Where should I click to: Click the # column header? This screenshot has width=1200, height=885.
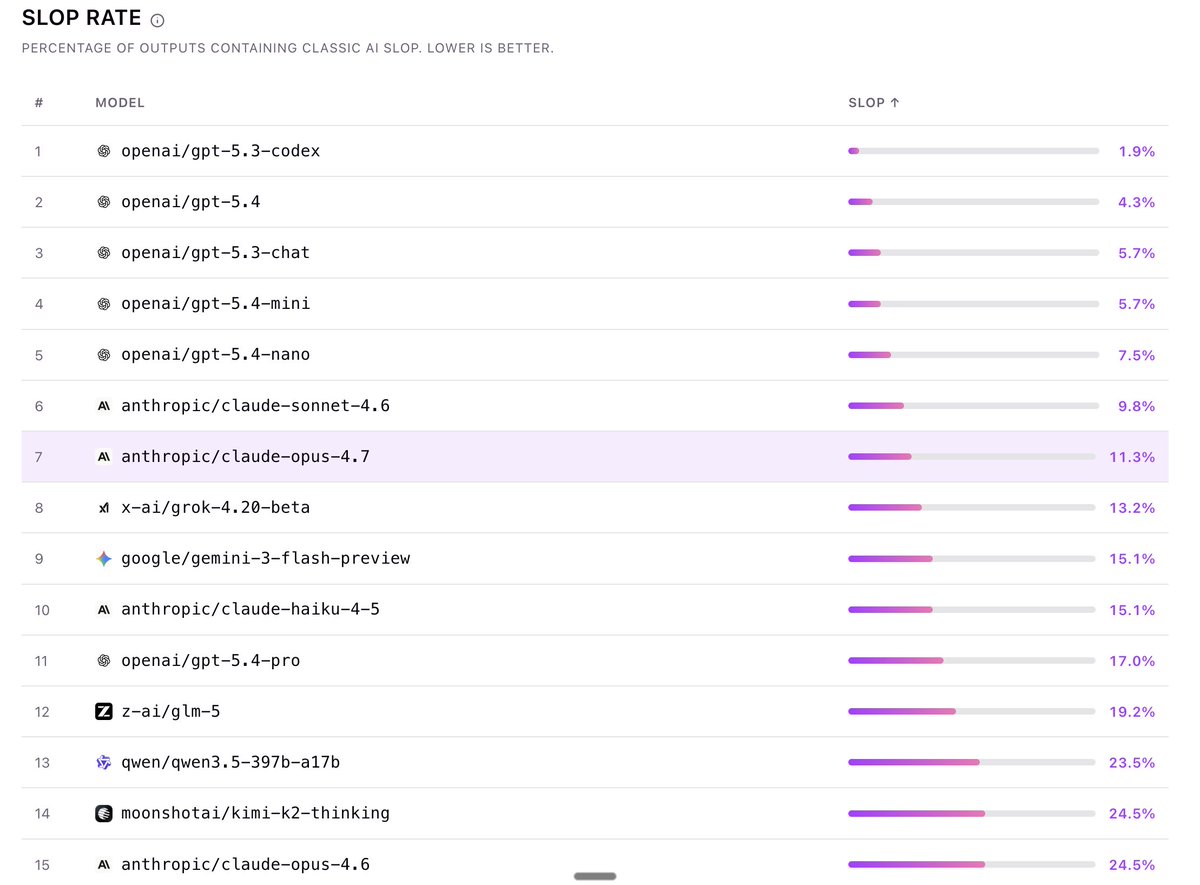pyautogui.click(x=39, y=102)
